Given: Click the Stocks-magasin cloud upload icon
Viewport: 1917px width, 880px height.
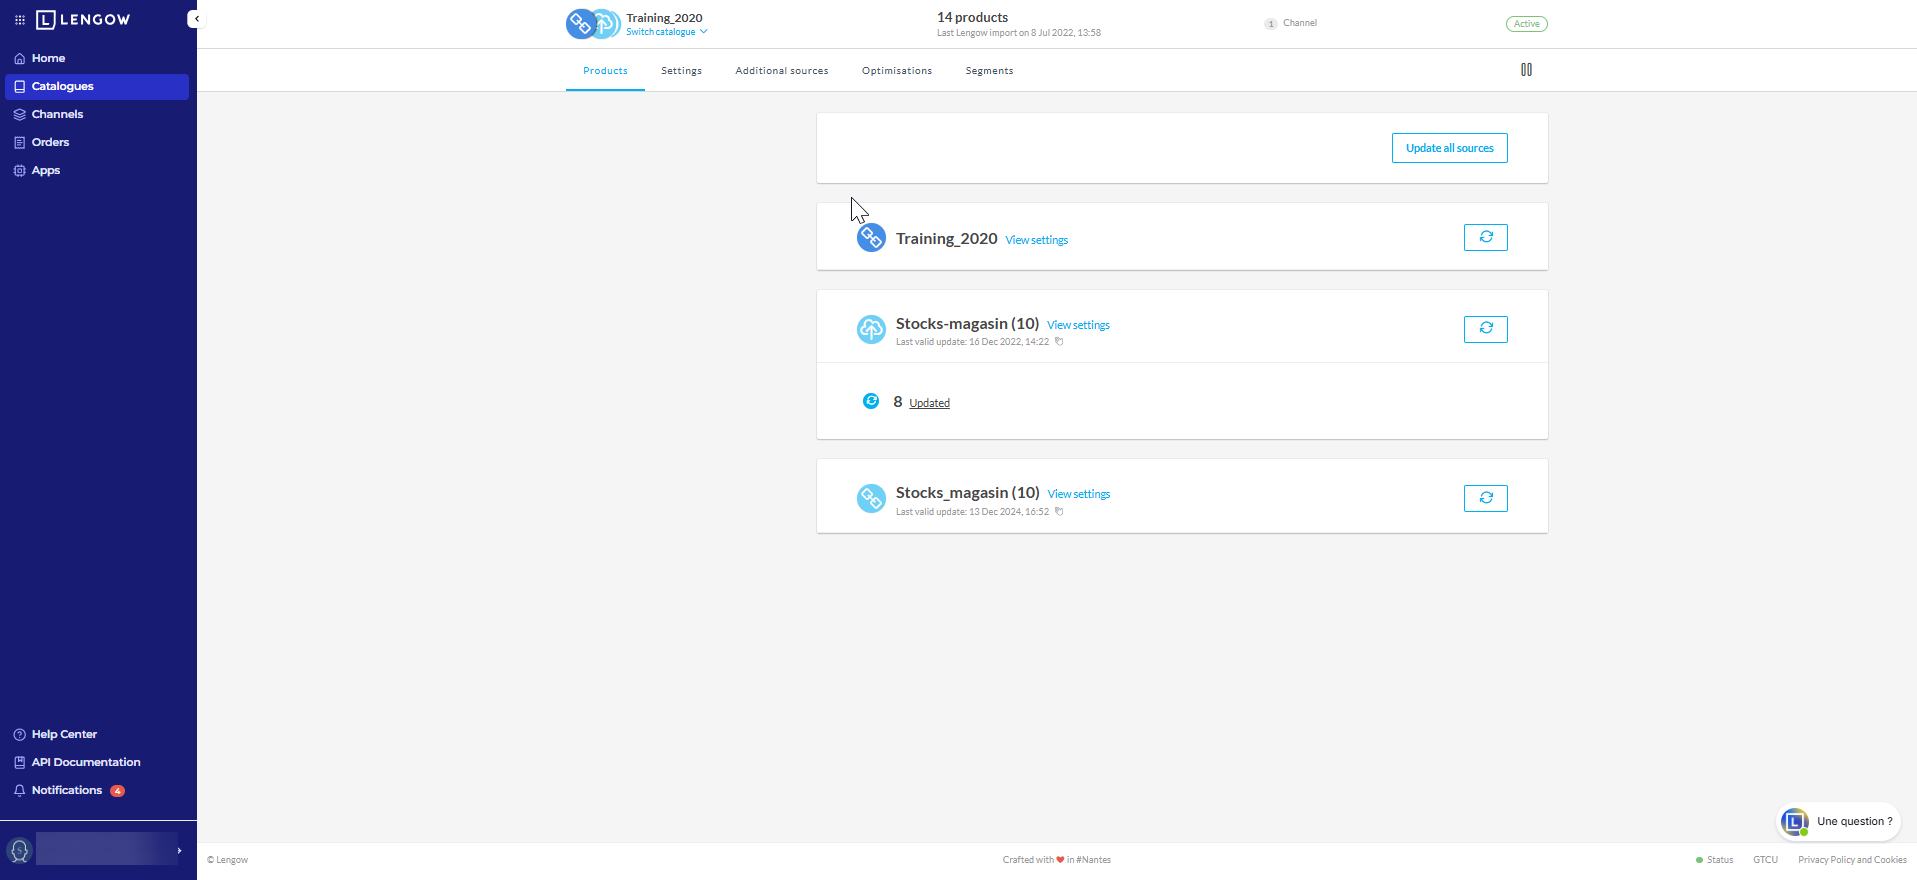Looking at the screenshot, I should (x=871, y=329).
